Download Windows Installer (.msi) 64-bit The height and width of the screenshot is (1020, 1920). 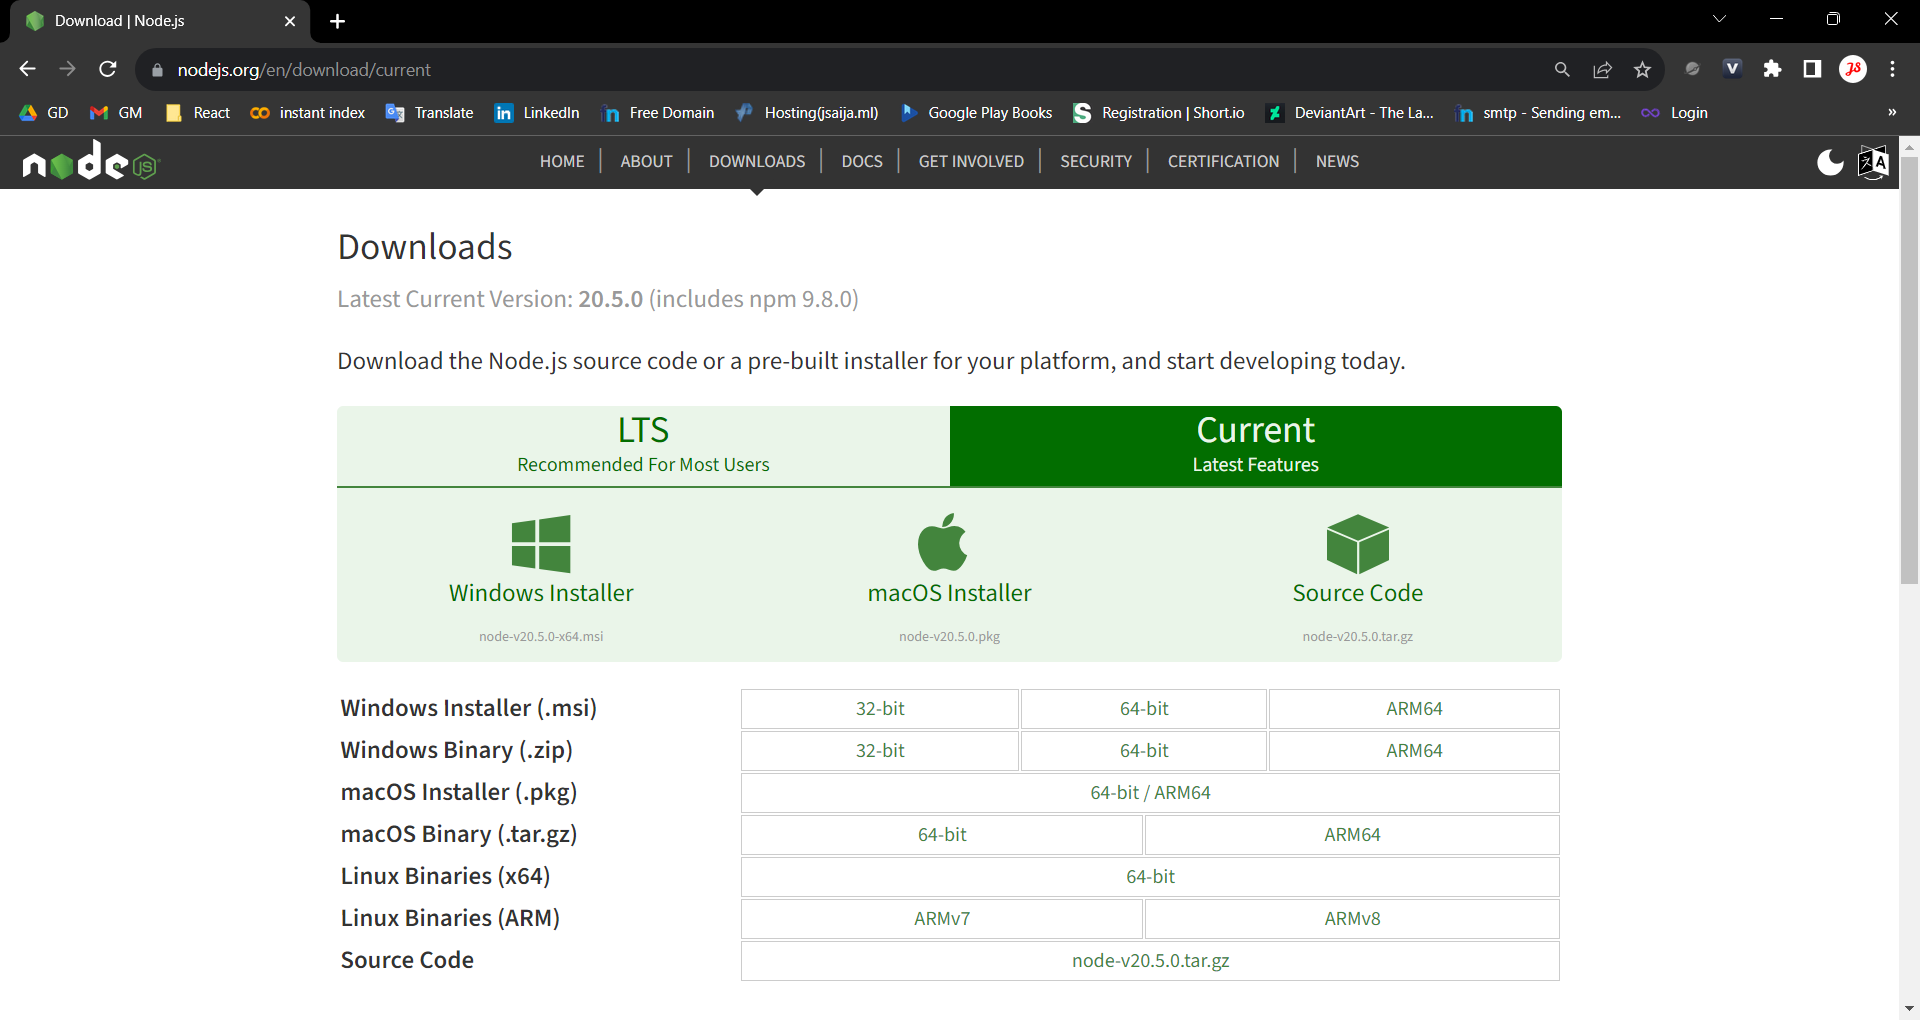point(1144,709)
